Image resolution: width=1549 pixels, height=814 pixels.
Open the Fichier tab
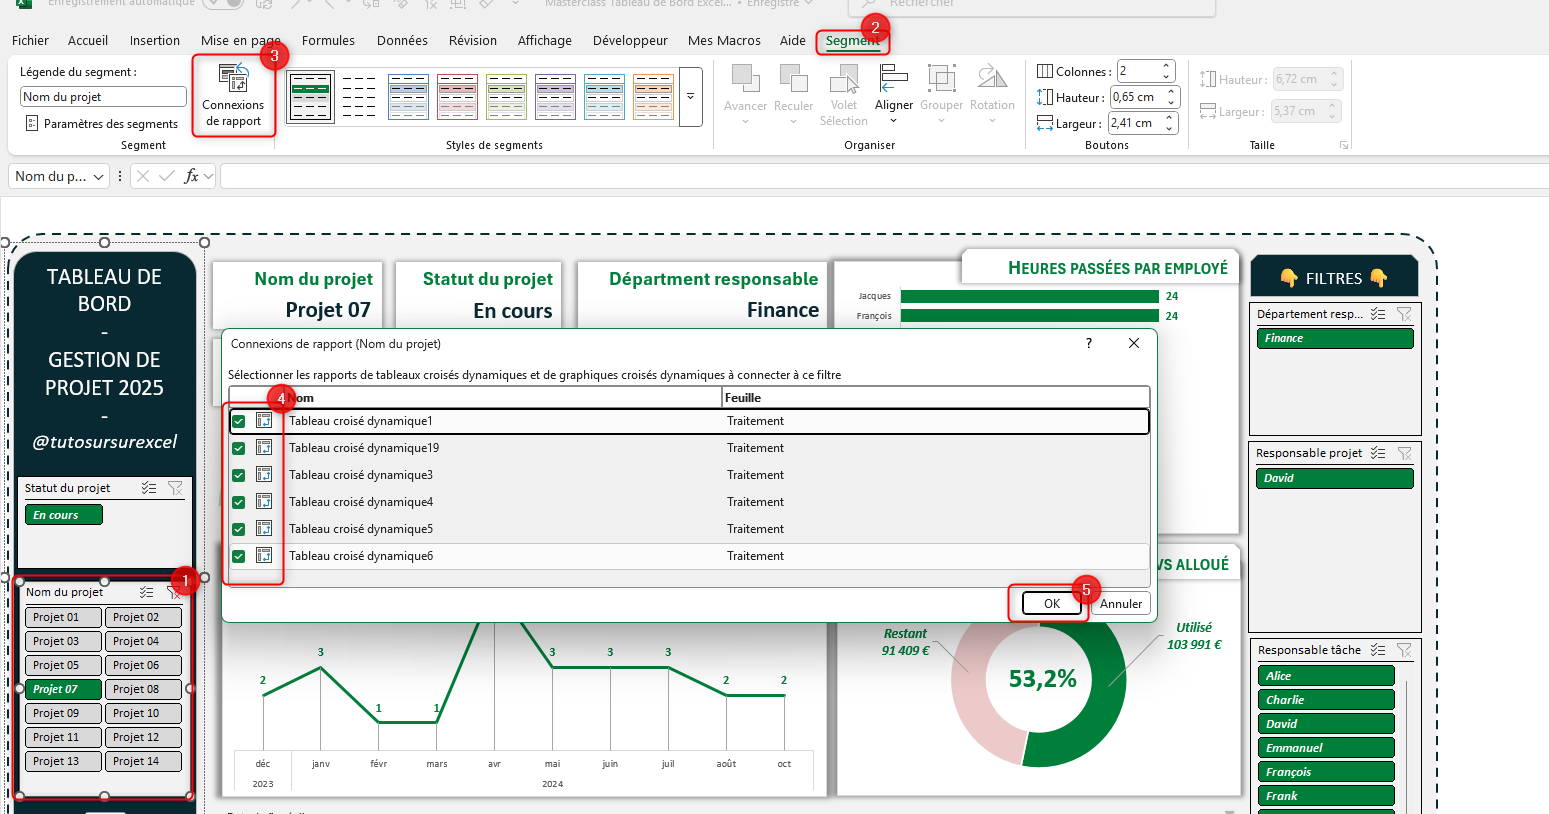30,41
